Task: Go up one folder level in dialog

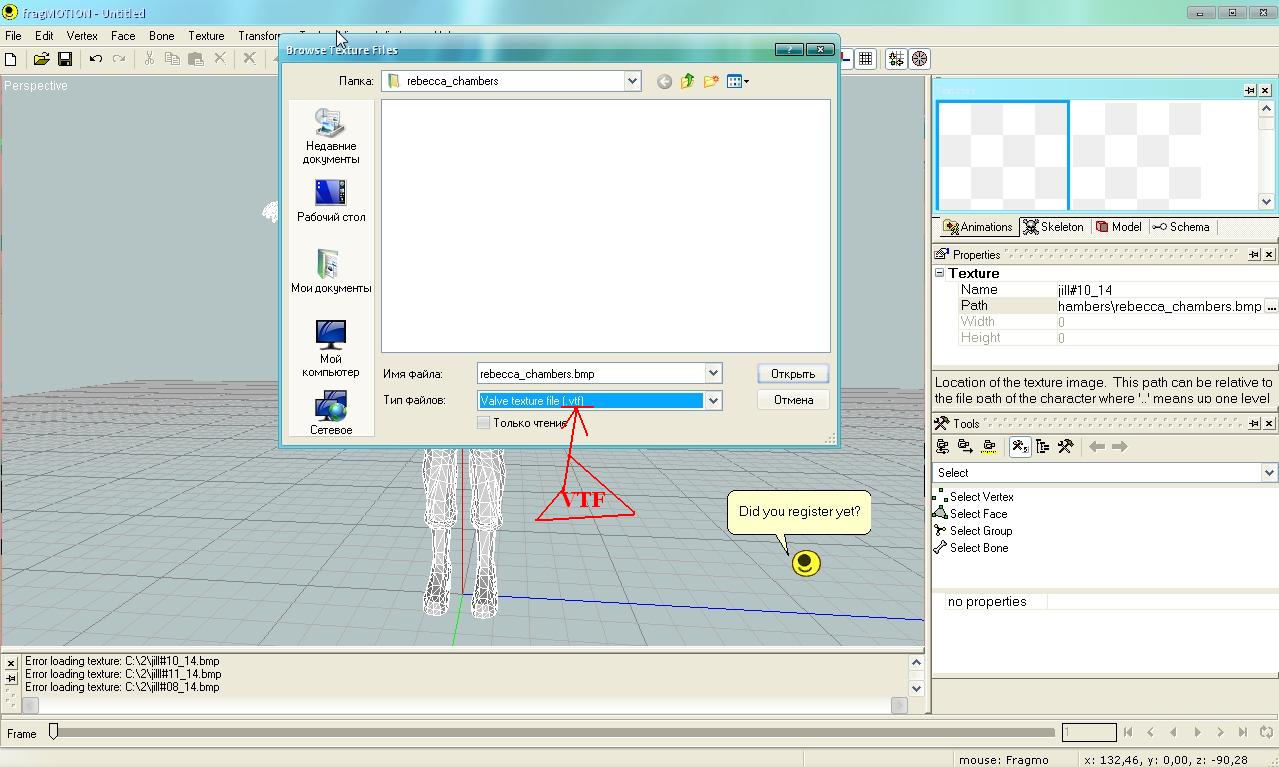Action: point(688,81)
